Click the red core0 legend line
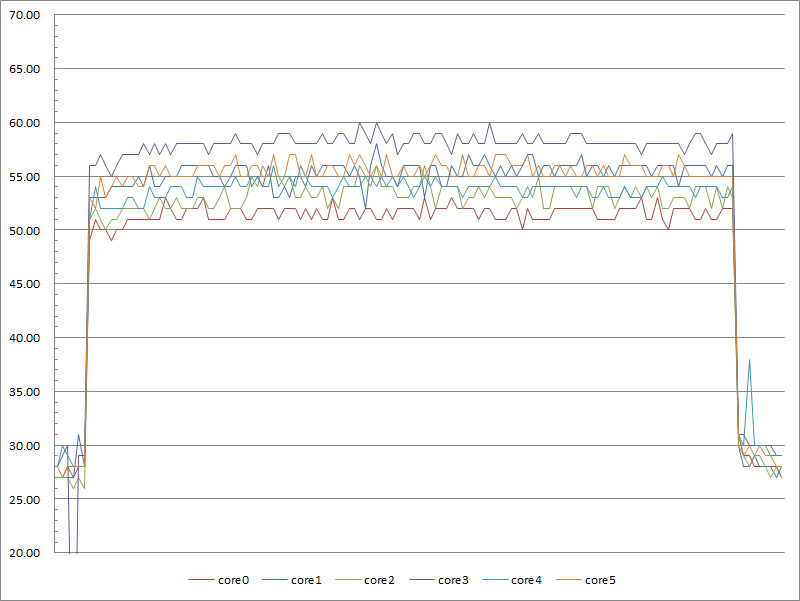Screen dimensions: 800x601 click(x=201, y=580)
